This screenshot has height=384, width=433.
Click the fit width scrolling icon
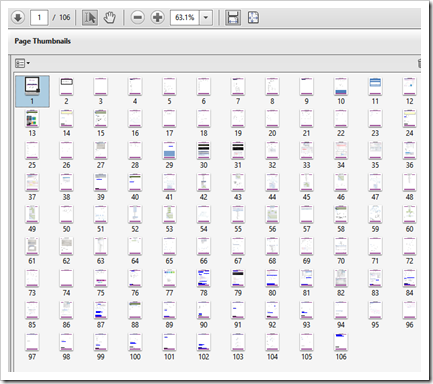233,17
